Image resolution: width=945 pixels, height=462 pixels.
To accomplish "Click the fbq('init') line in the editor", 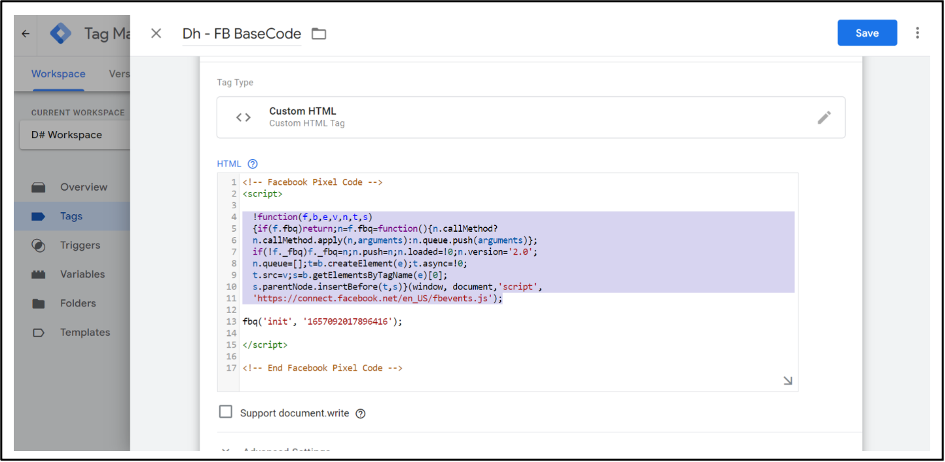I will (x=322, y=322).
